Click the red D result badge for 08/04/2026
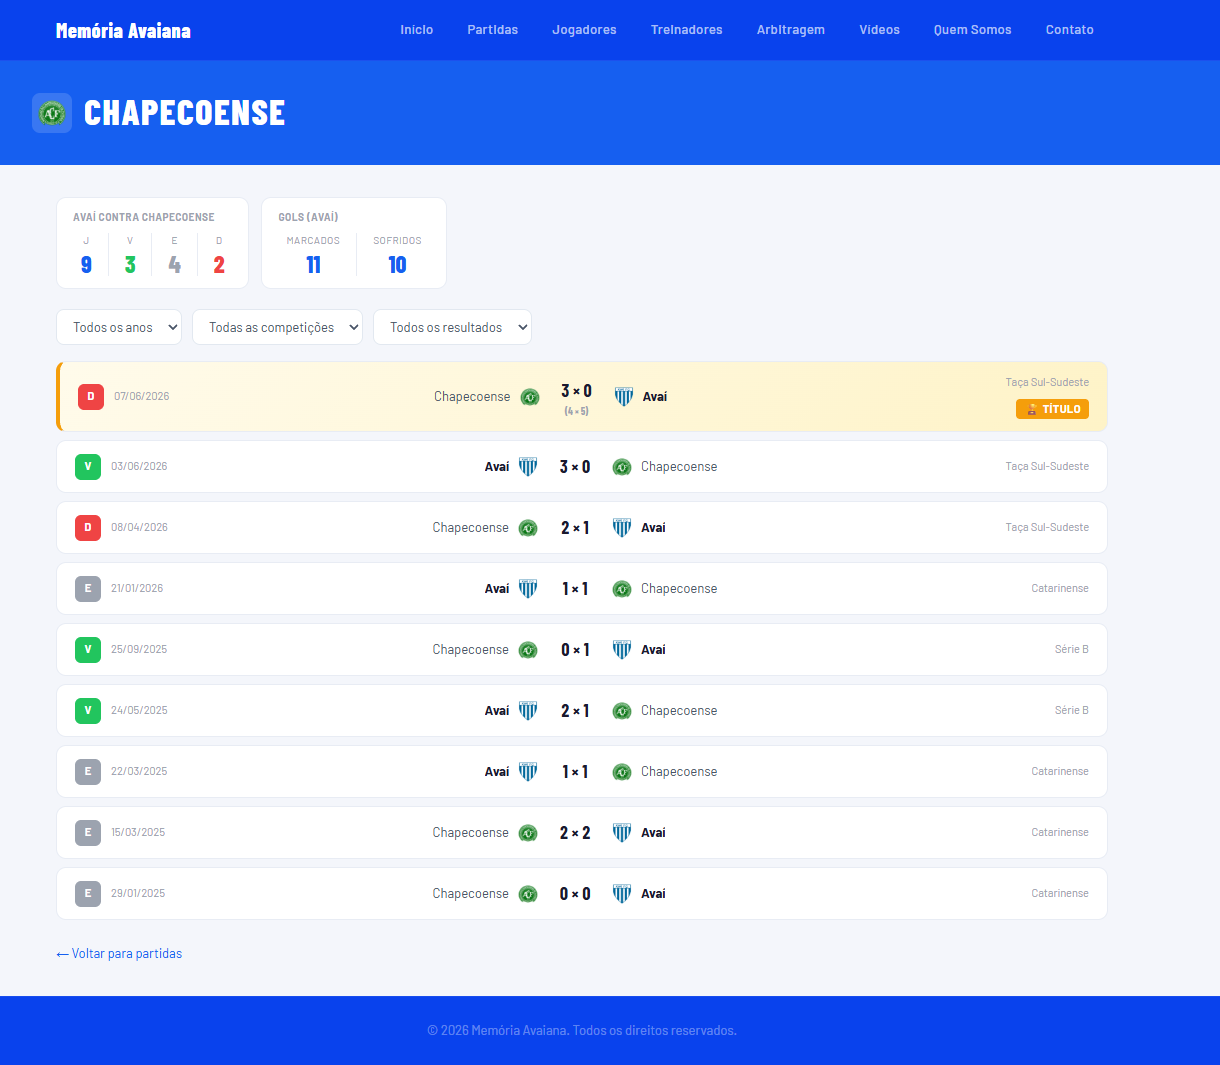Viewport: 1220px width, 1065px height. [88, 528]
